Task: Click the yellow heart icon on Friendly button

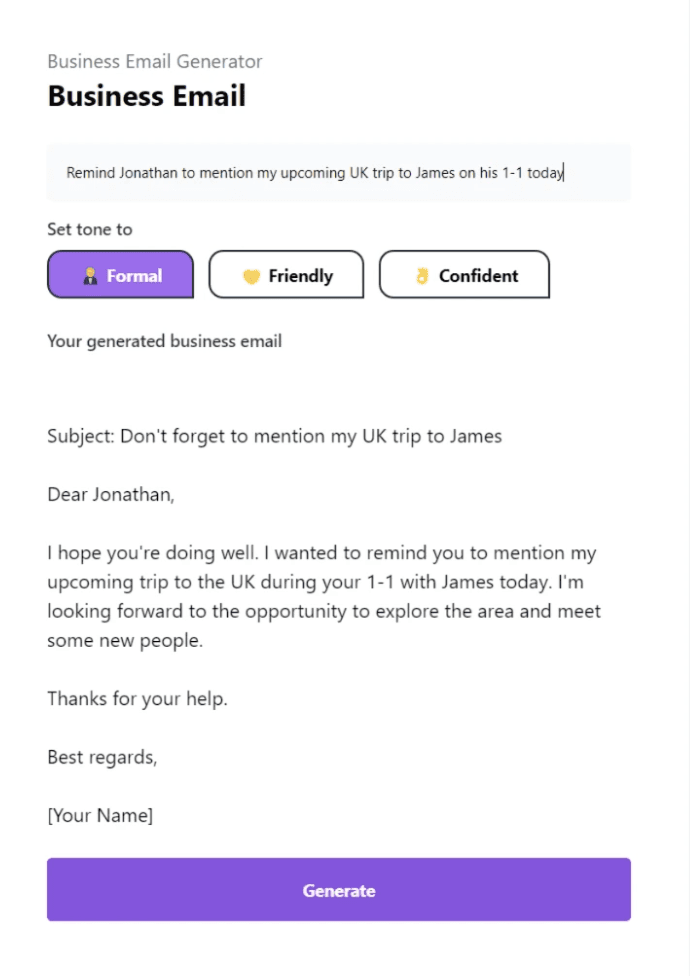Action: click(250, 274)
